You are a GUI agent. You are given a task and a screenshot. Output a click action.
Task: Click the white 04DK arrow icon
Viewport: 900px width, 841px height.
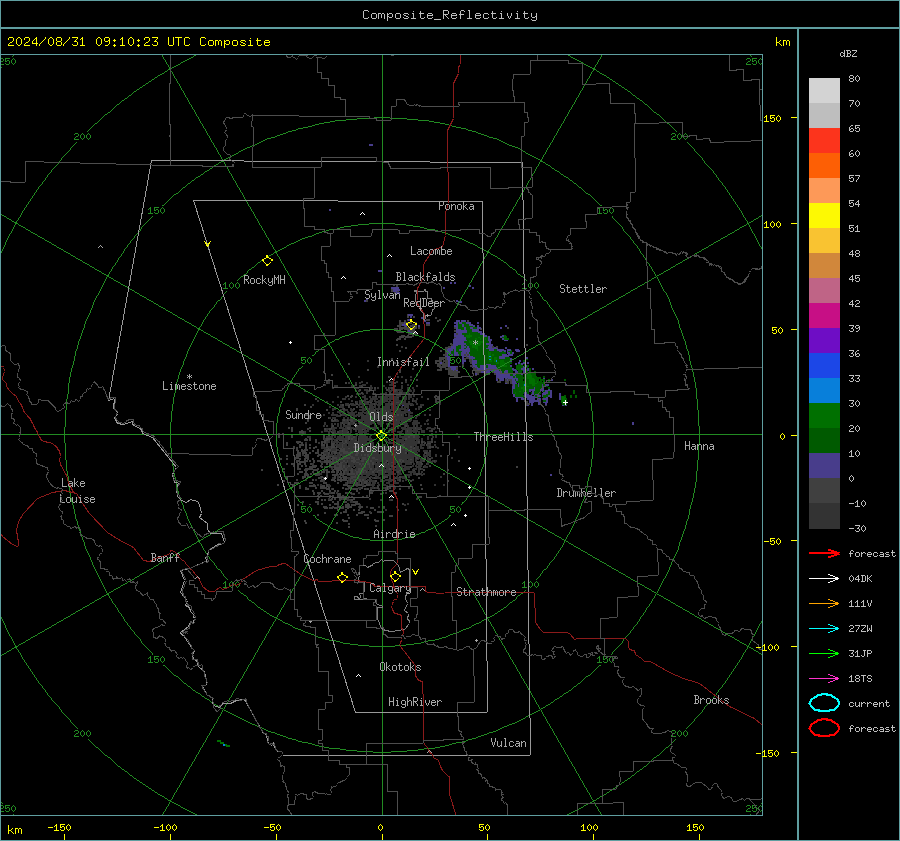[824, 578]
